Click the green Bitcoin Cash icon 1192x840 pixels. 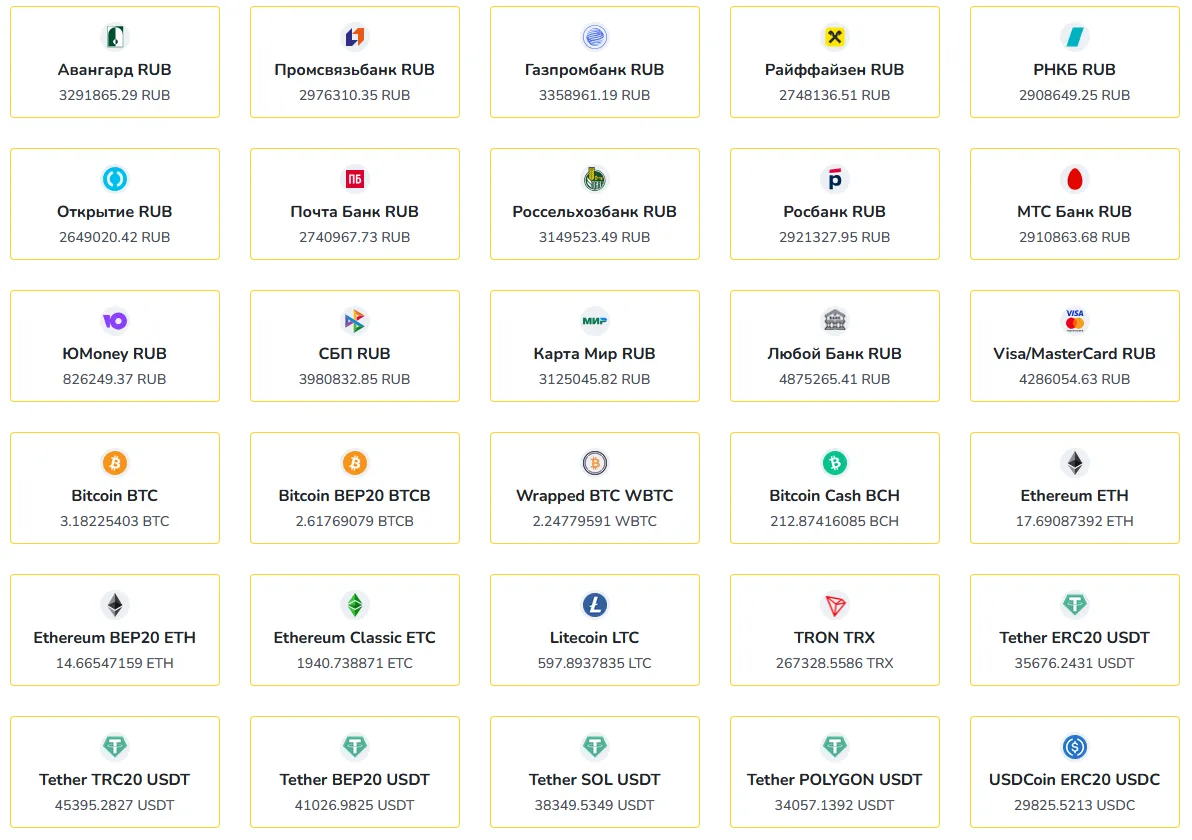point(835,463)
